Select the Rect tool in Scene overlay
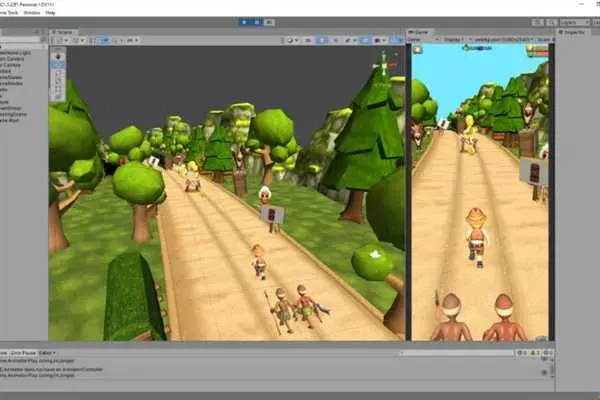 pyautogui.click(x=58, y=89)
